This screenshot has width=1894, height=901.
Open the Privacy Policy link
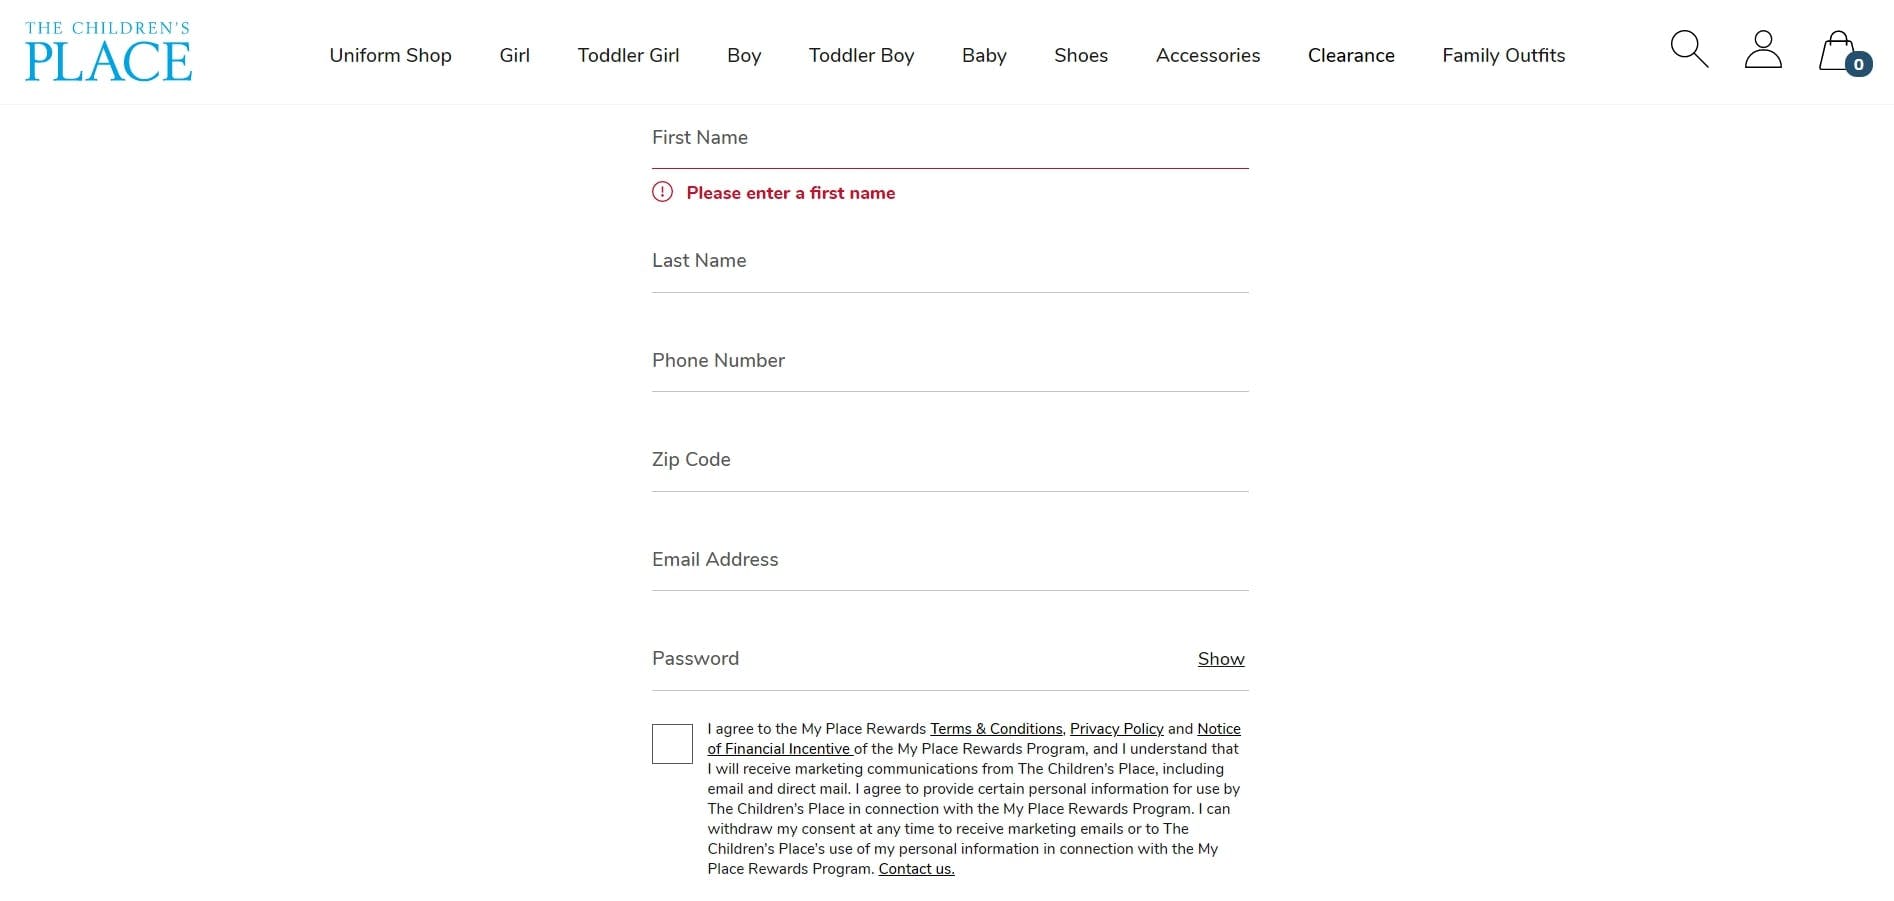coord(1117,729)
